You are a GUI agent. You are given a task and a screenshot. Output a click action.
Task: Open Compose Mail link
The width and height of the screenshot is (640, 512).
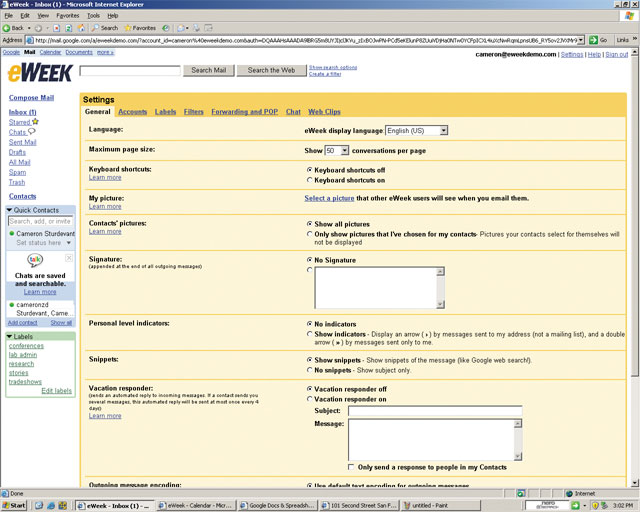(x=31, y=98)
